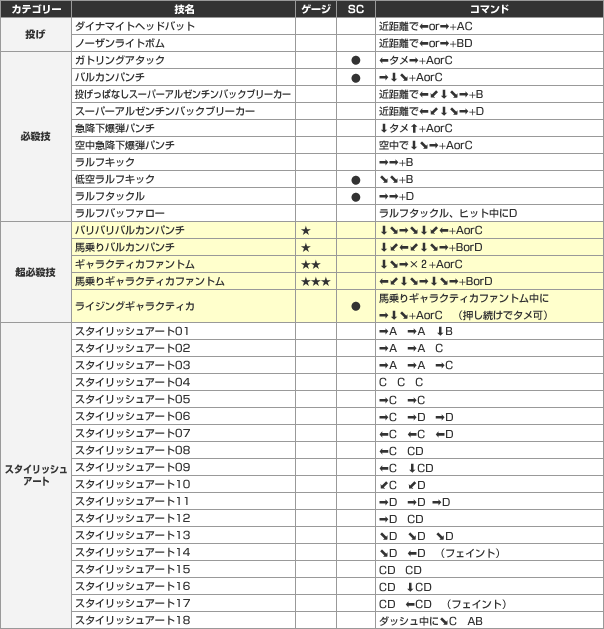Click 急降下爆弾パンチ move name
604x629 pixels.
[x=115, y=128]
